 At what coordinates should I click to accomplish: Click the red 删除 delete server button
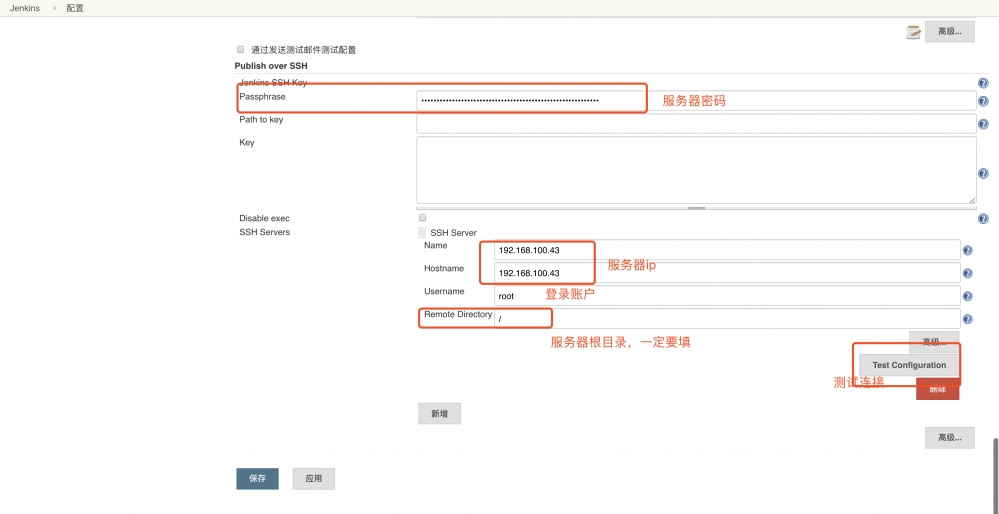(x=937, y=389)
